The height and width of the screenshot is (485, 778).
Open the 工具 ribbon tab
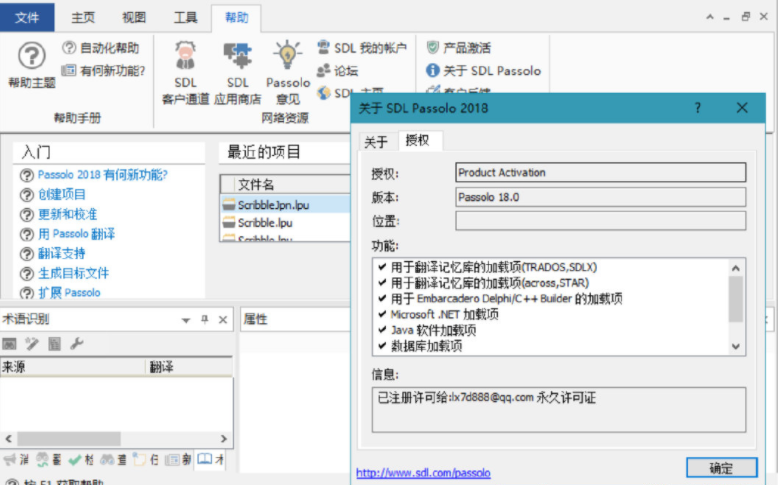tap(185, 18)
